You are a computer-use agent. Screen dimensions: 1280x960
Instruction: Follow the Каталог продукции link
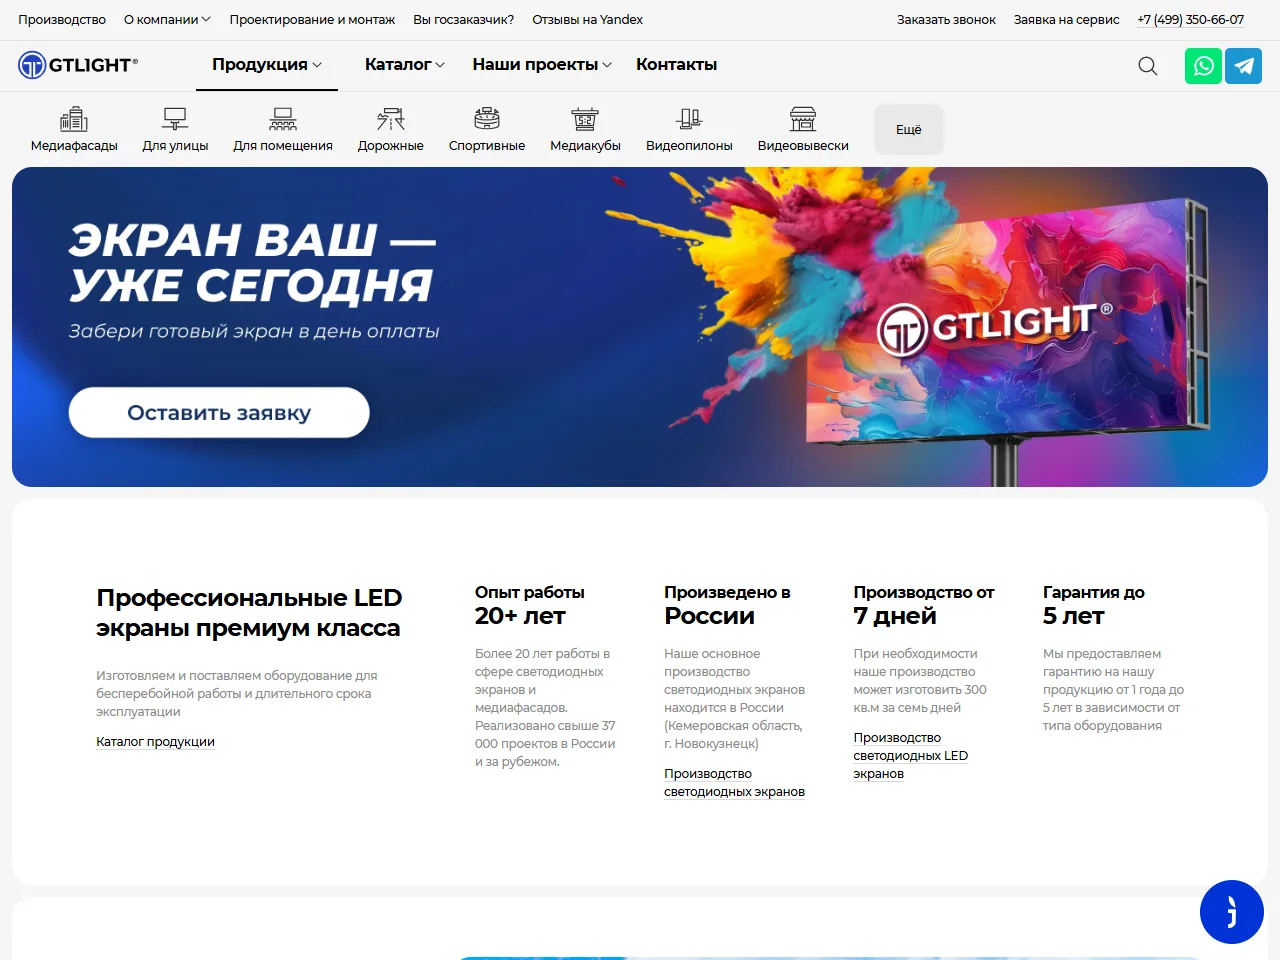click(x=155, y=742)
